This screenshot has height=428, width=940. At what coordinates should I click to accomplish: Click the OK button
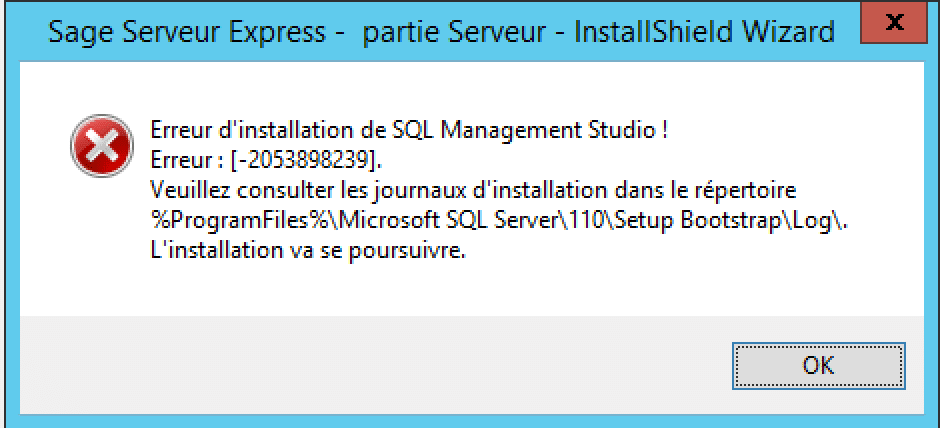tap(818, 366)
